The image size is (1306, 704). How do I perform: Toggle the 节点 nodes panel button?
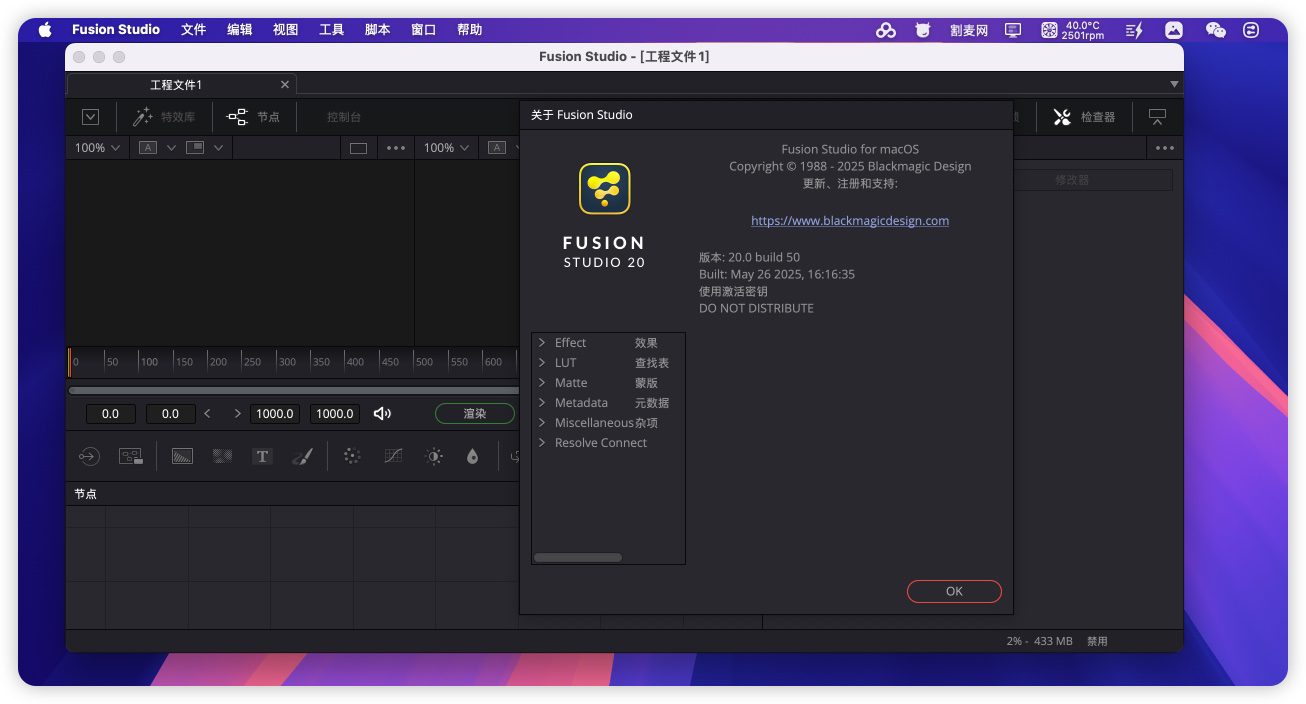coord(254,117)
